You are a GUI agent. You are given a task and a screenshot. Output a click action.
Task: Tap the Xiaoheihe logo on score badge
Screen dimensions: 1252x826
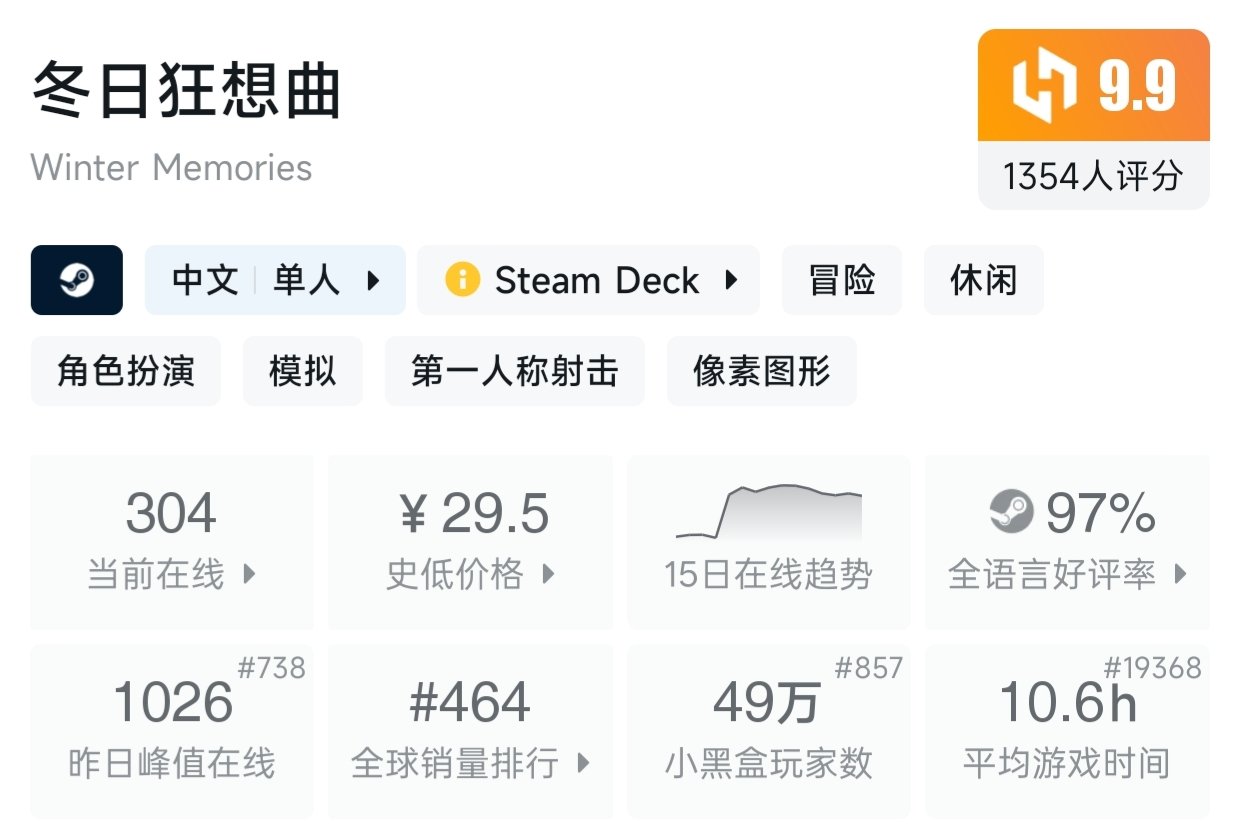[x=1042, y=86]
